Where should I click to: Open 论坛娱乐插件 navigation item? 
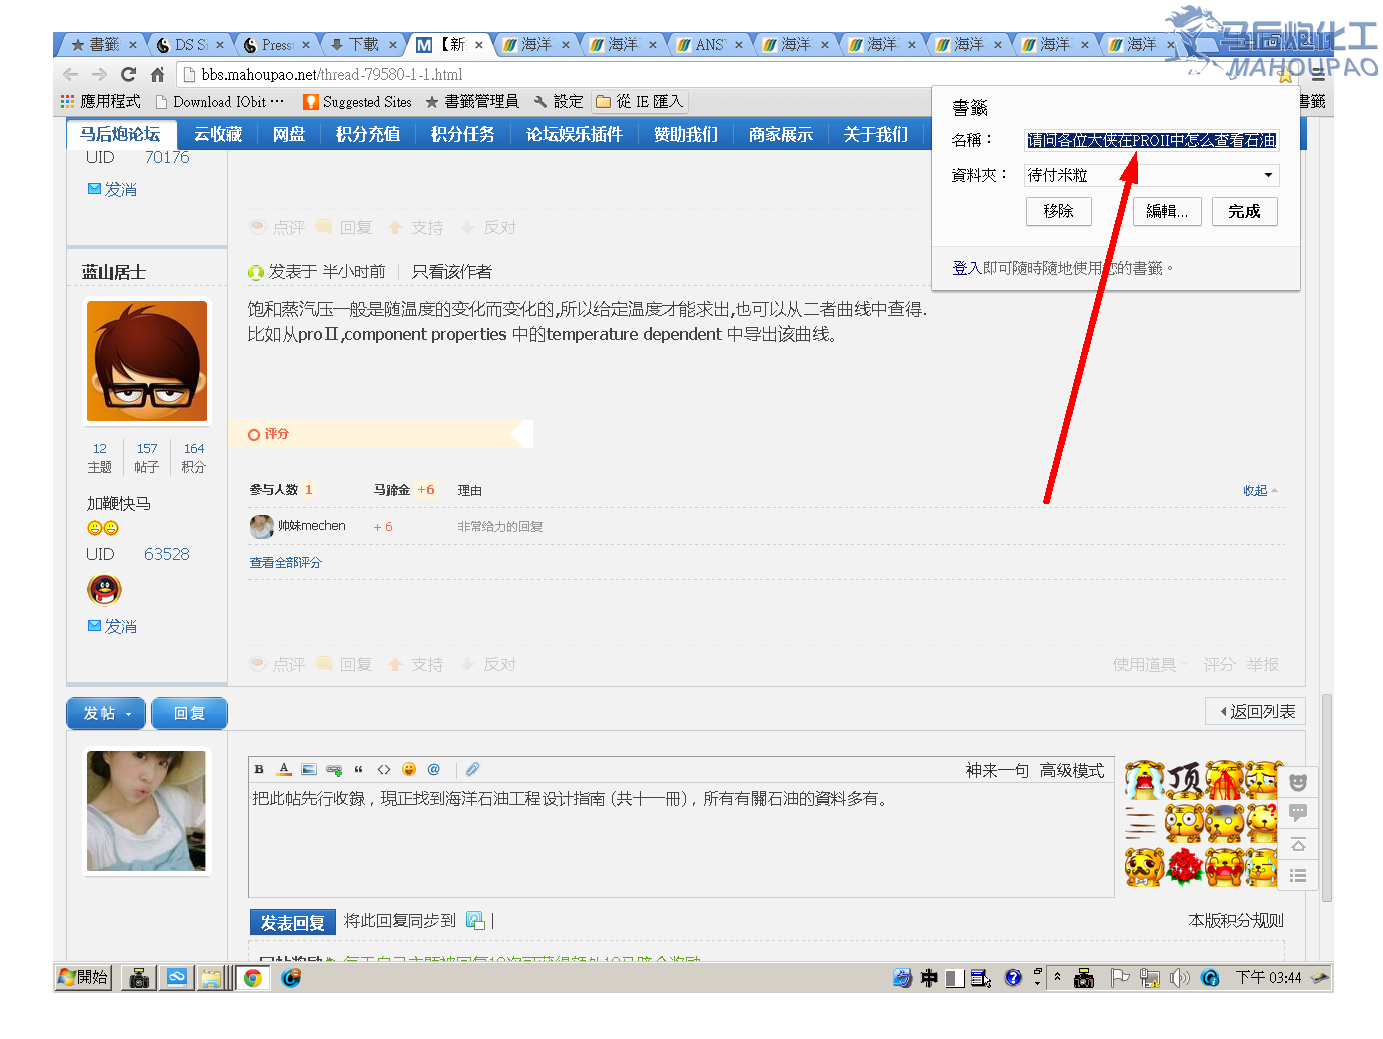574,134
